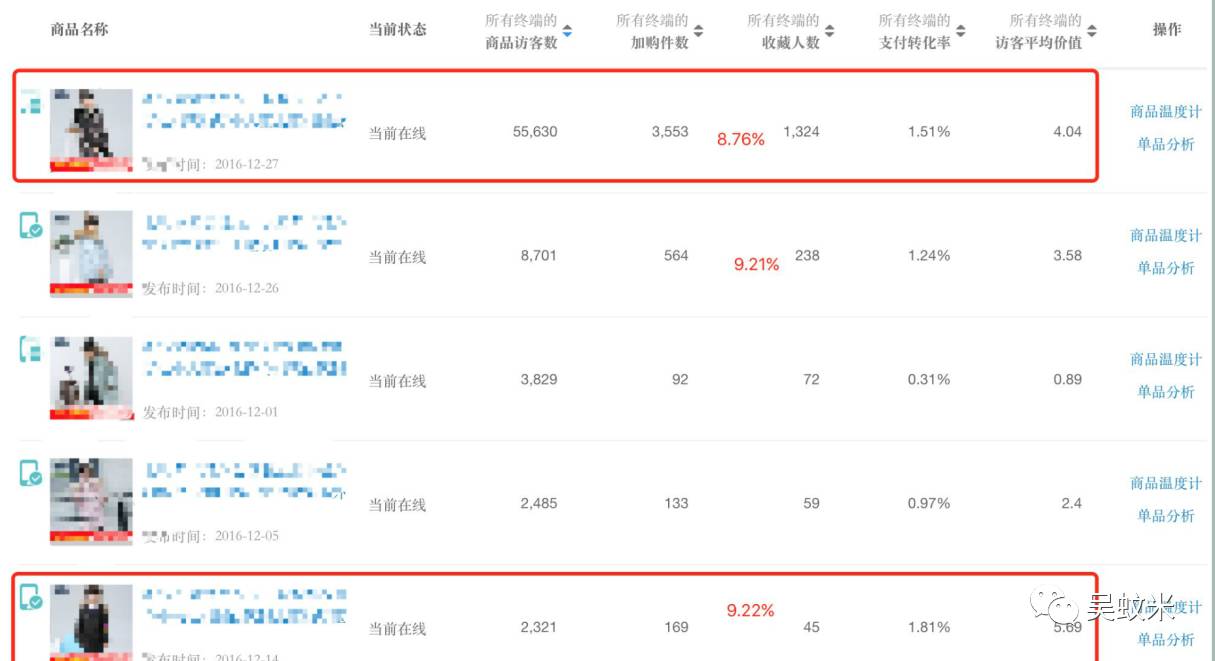Open 单品分析 for the product published 2016-12-05

[x=1166, y=516]
